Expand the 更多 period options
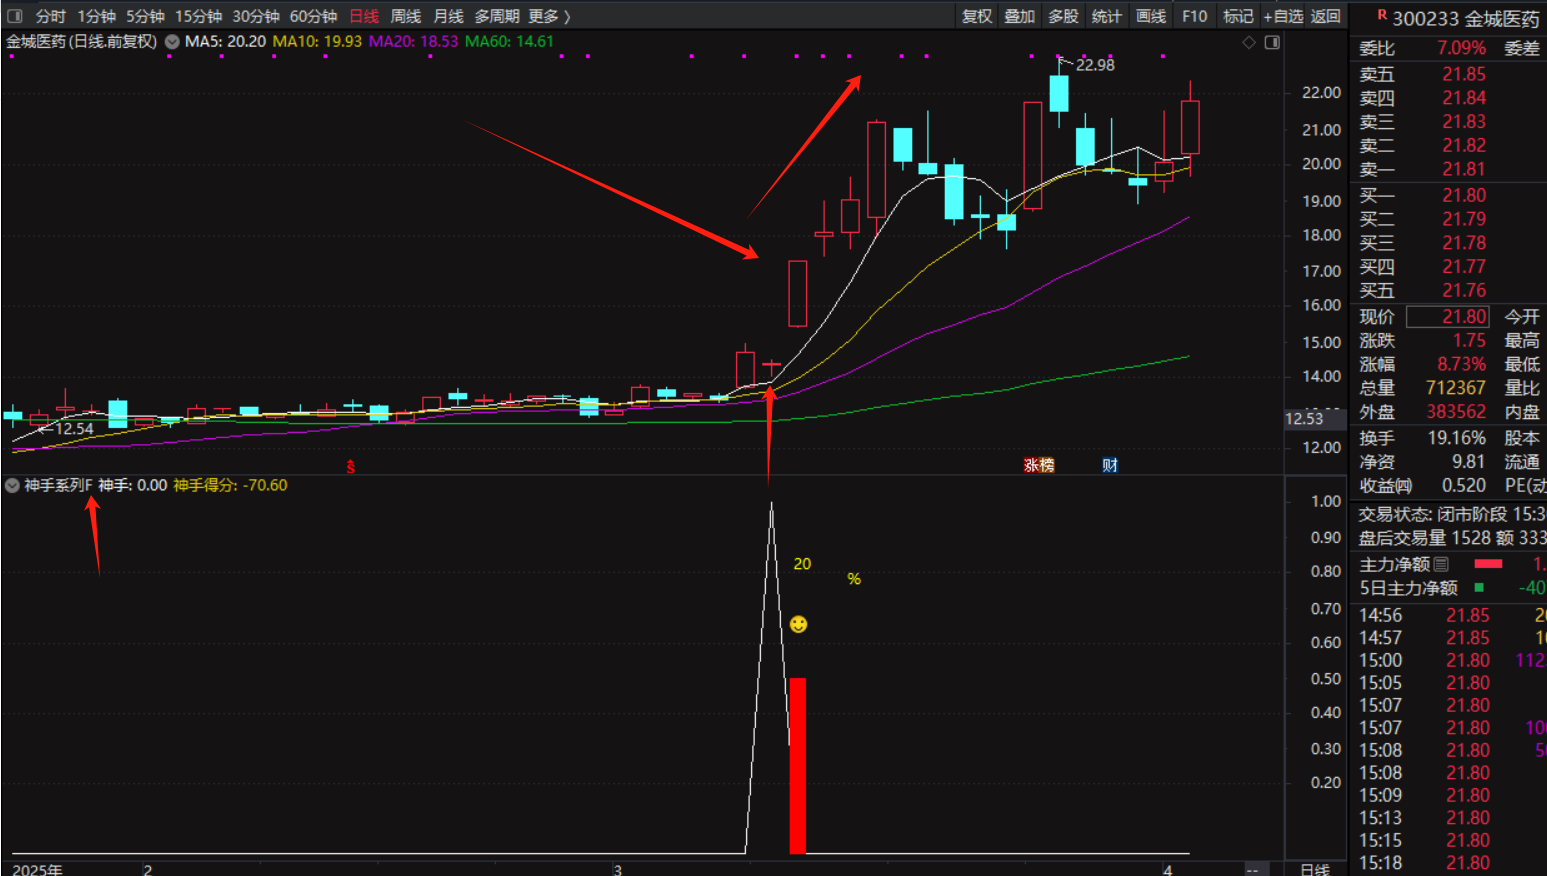Viewport: 1547px width, 876px height. point(549,16)
